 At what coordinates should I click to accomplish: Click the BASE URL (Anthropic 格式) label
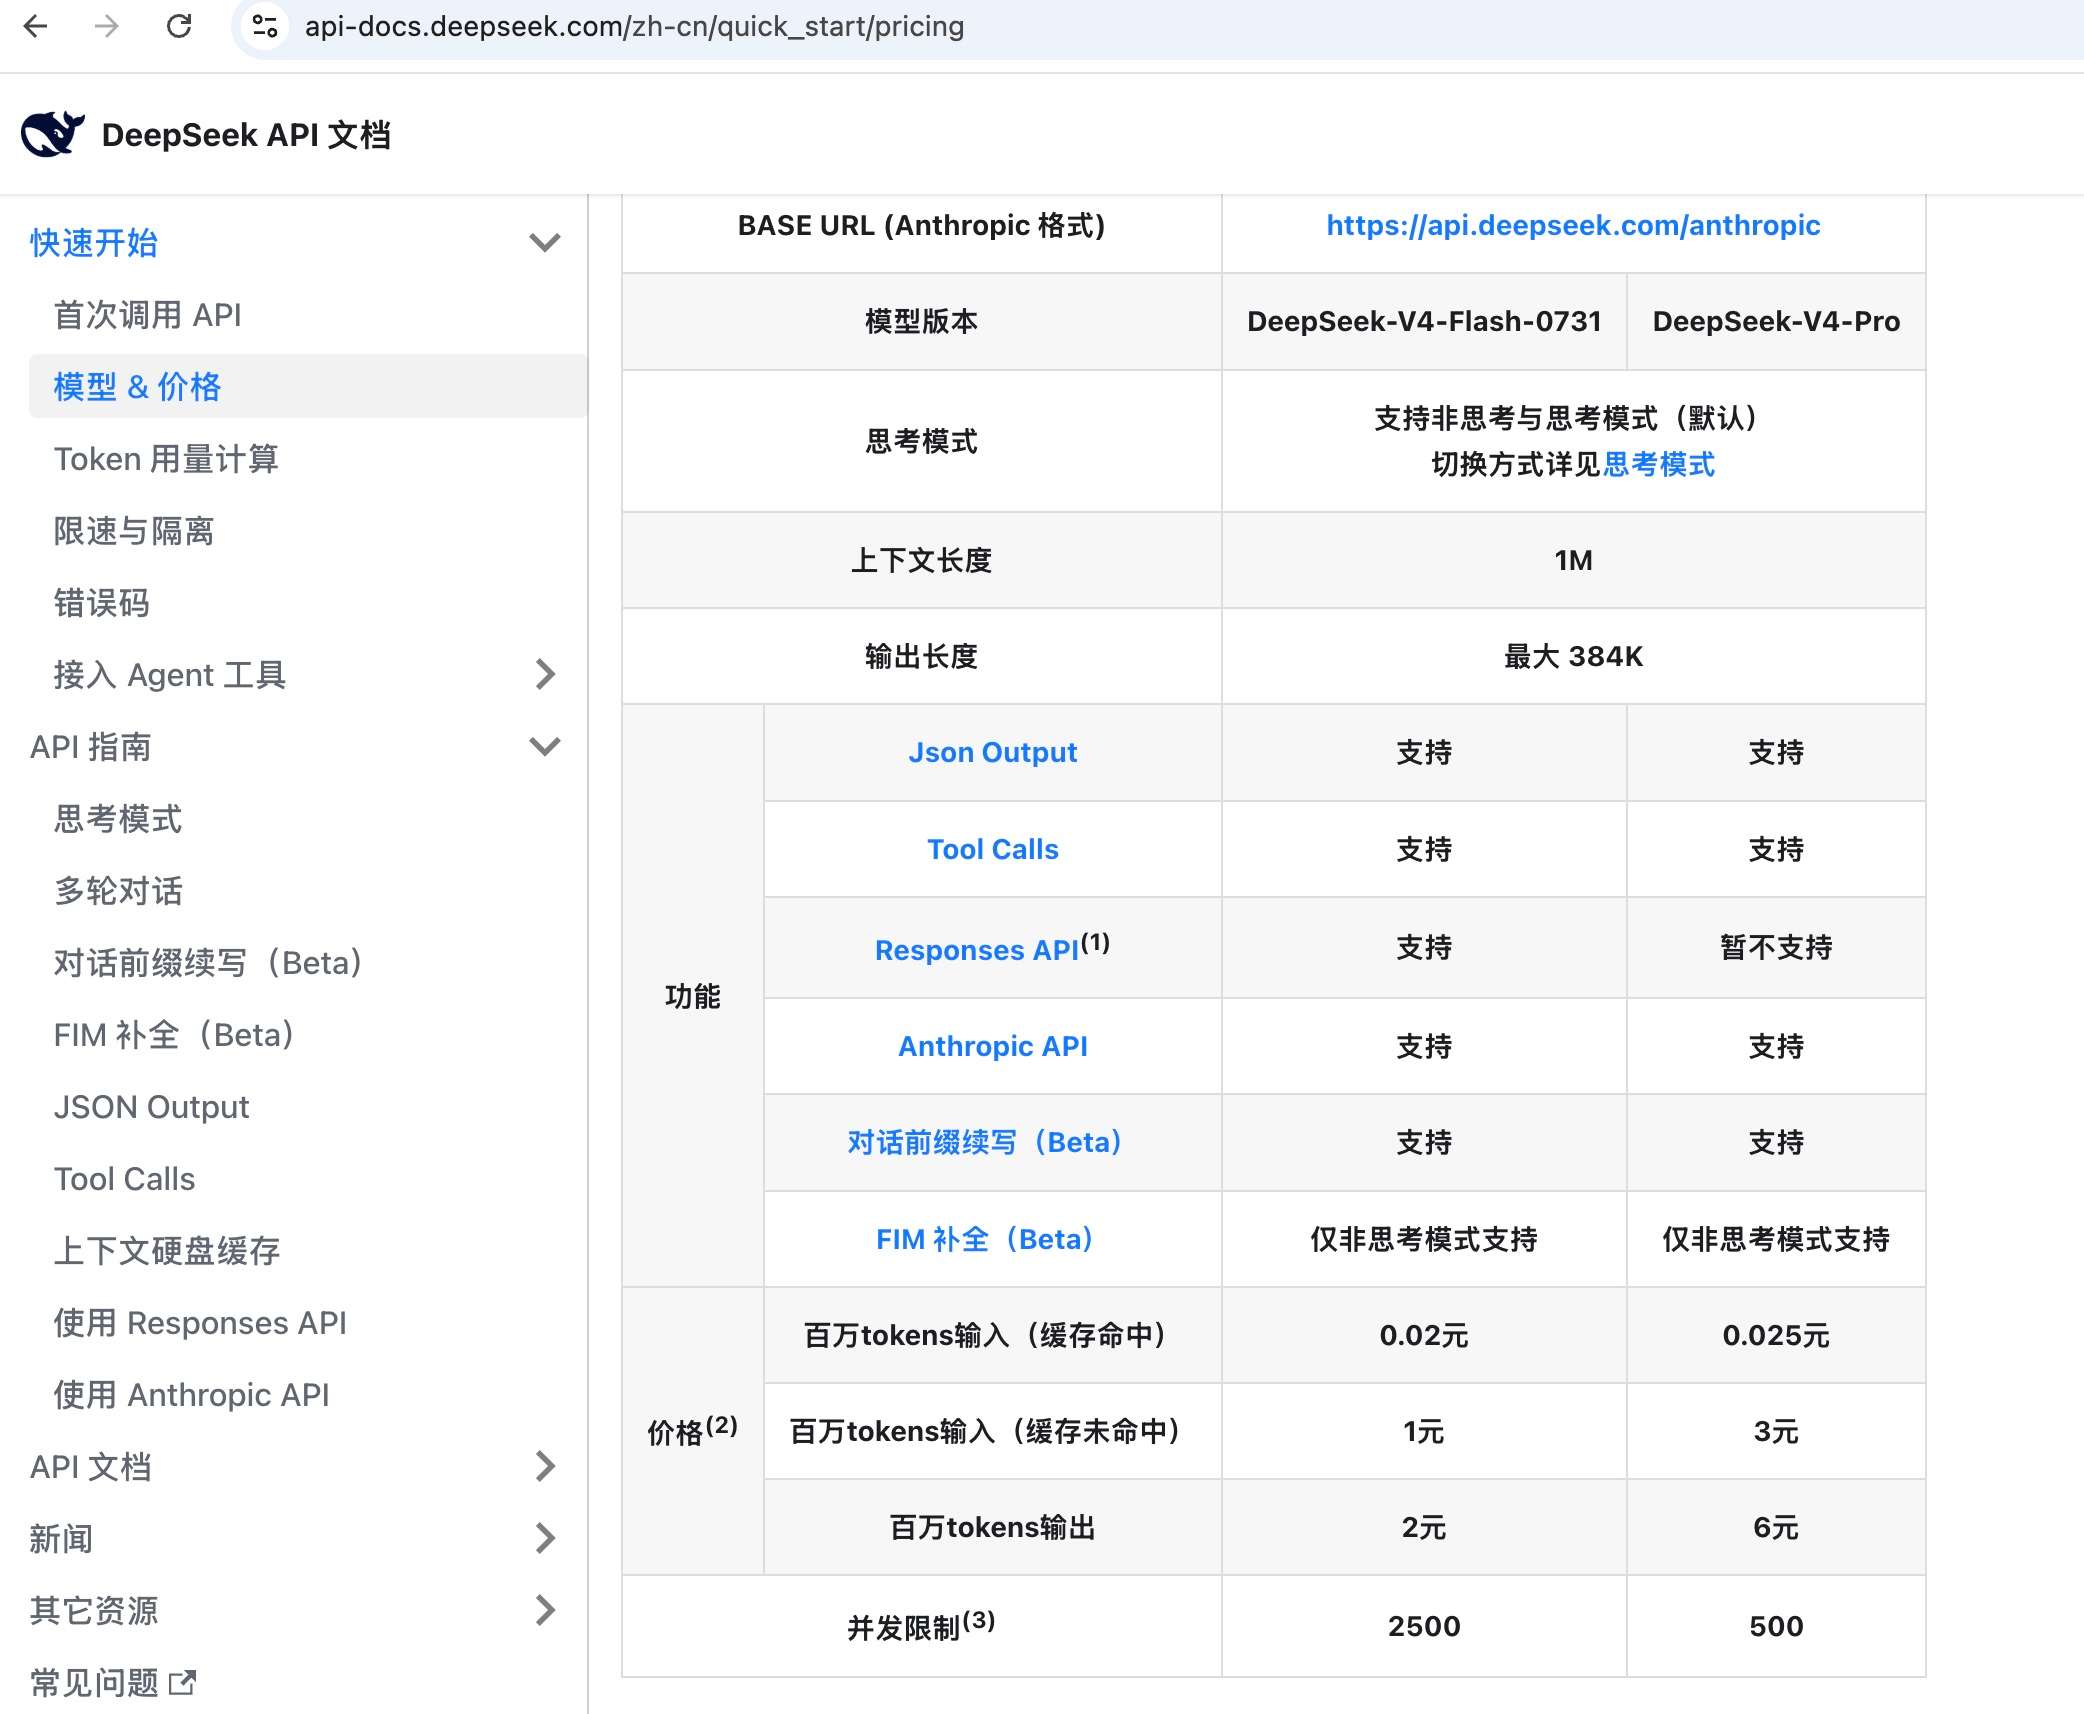point(921,225)
